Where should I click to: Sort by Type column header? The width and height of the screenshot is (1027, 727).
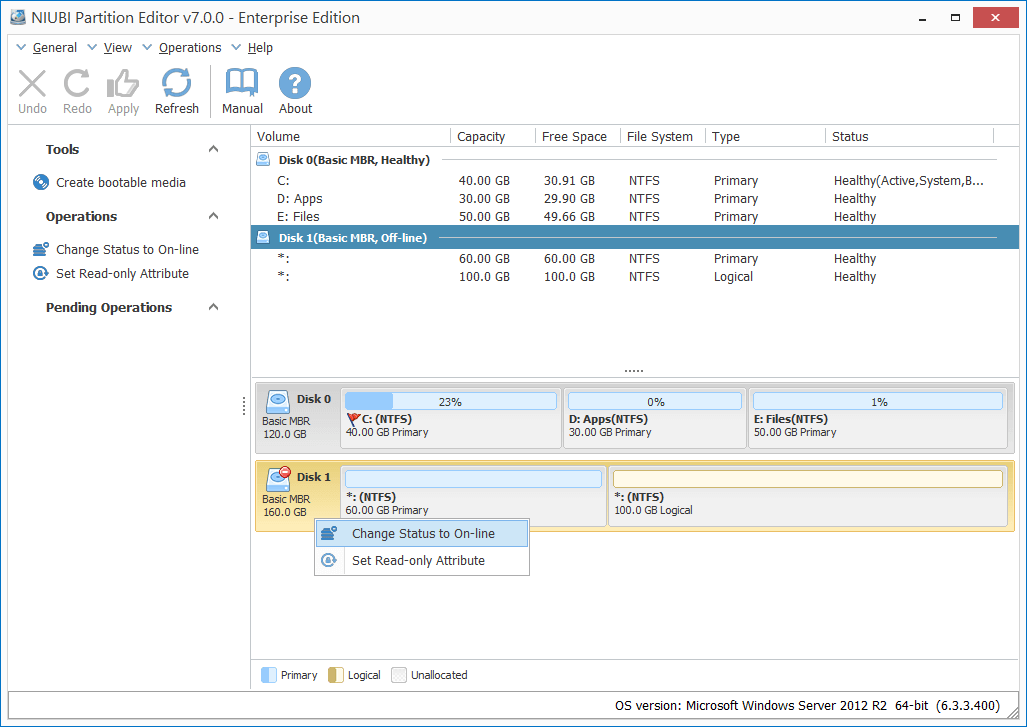765,136
